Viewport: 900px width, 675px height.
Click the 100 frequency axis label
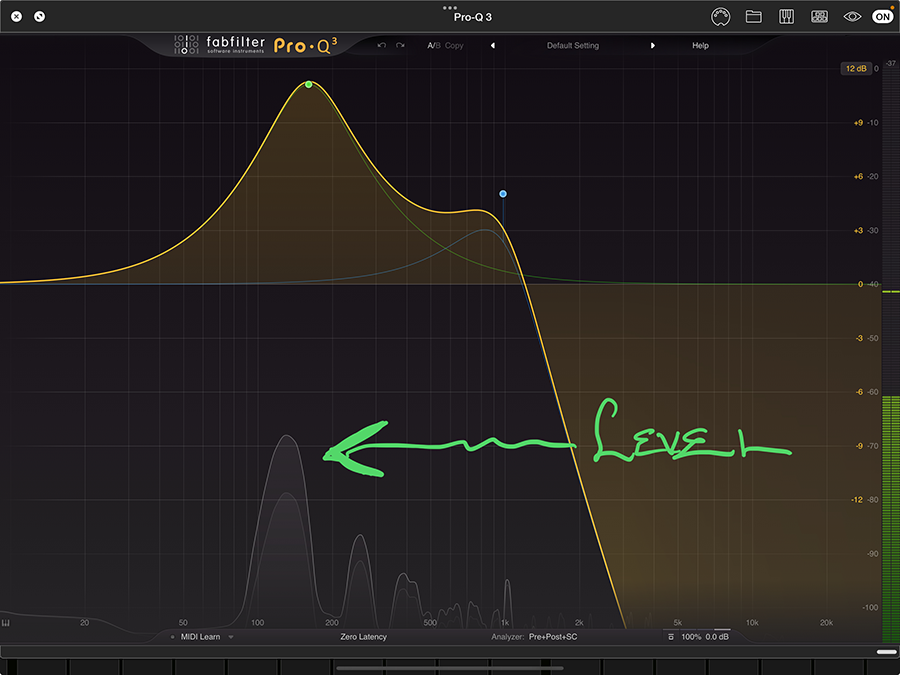(x=257, y=623)
